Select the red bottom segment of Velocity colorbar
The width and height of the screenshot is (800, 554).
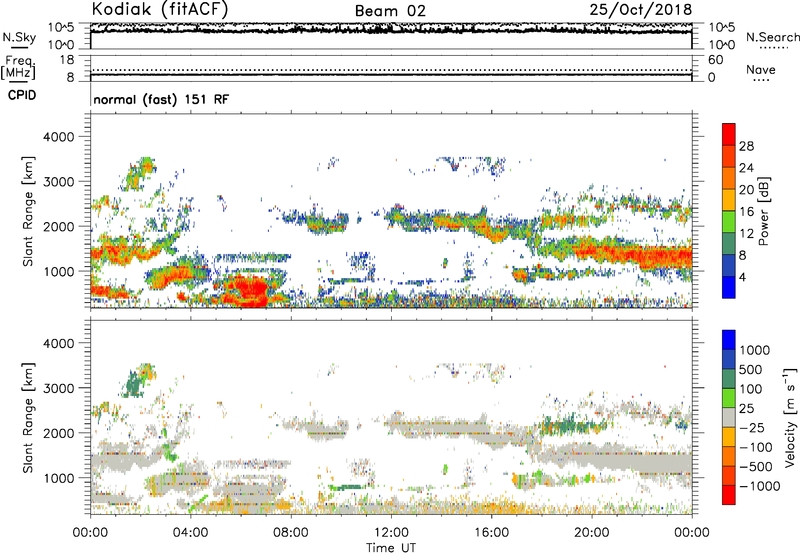pos(729,495)
